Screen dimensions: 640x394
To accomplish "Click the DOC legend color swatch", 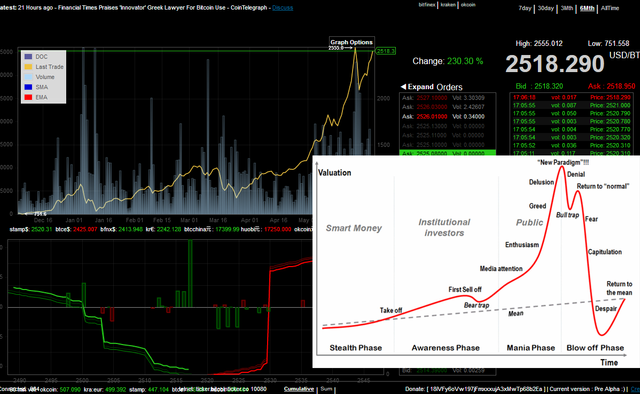I will (28, 57).
